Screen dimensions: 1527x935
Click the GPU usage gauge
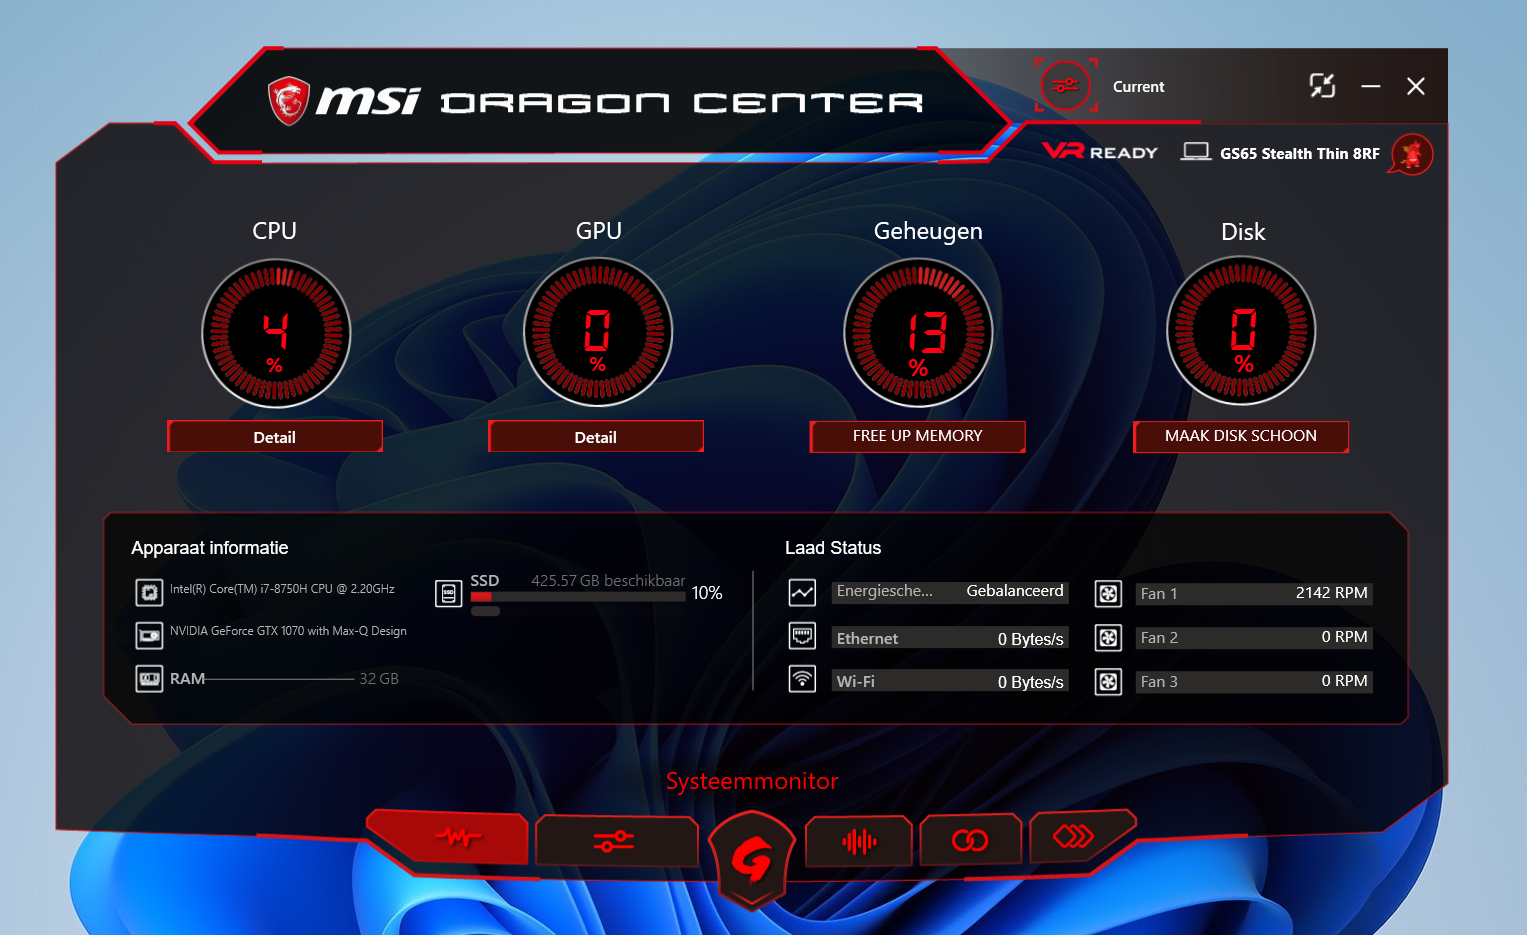[x=598, y=332]
